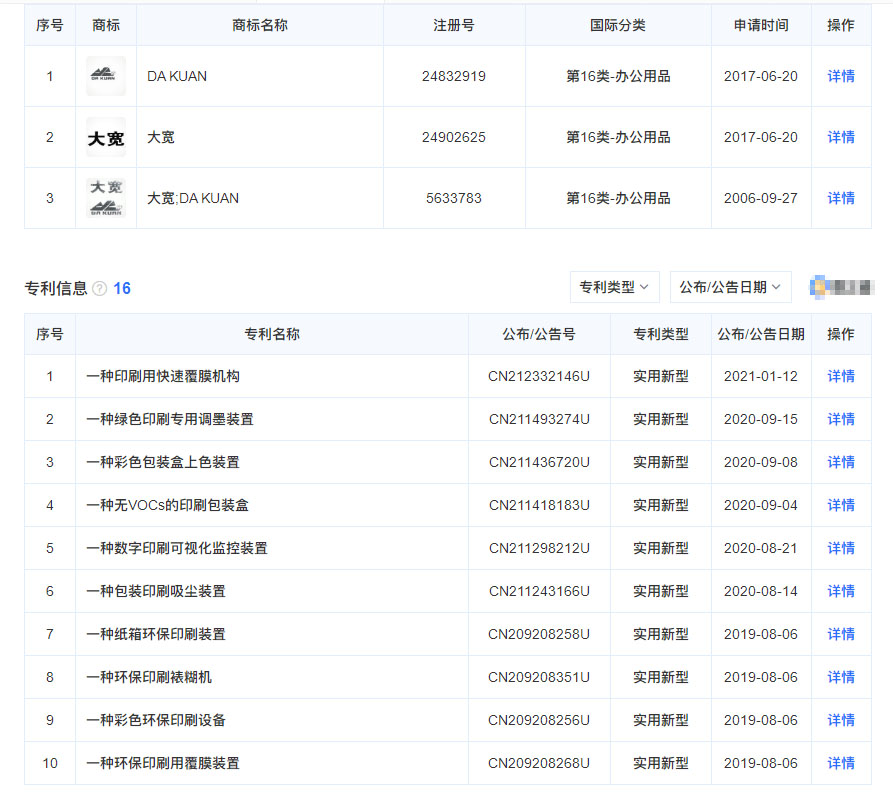Image resolution: width=893 pixels, height=794 pixels.
Task: Click the patent count 16 next to 专利信息
Action: click(122, 289)
